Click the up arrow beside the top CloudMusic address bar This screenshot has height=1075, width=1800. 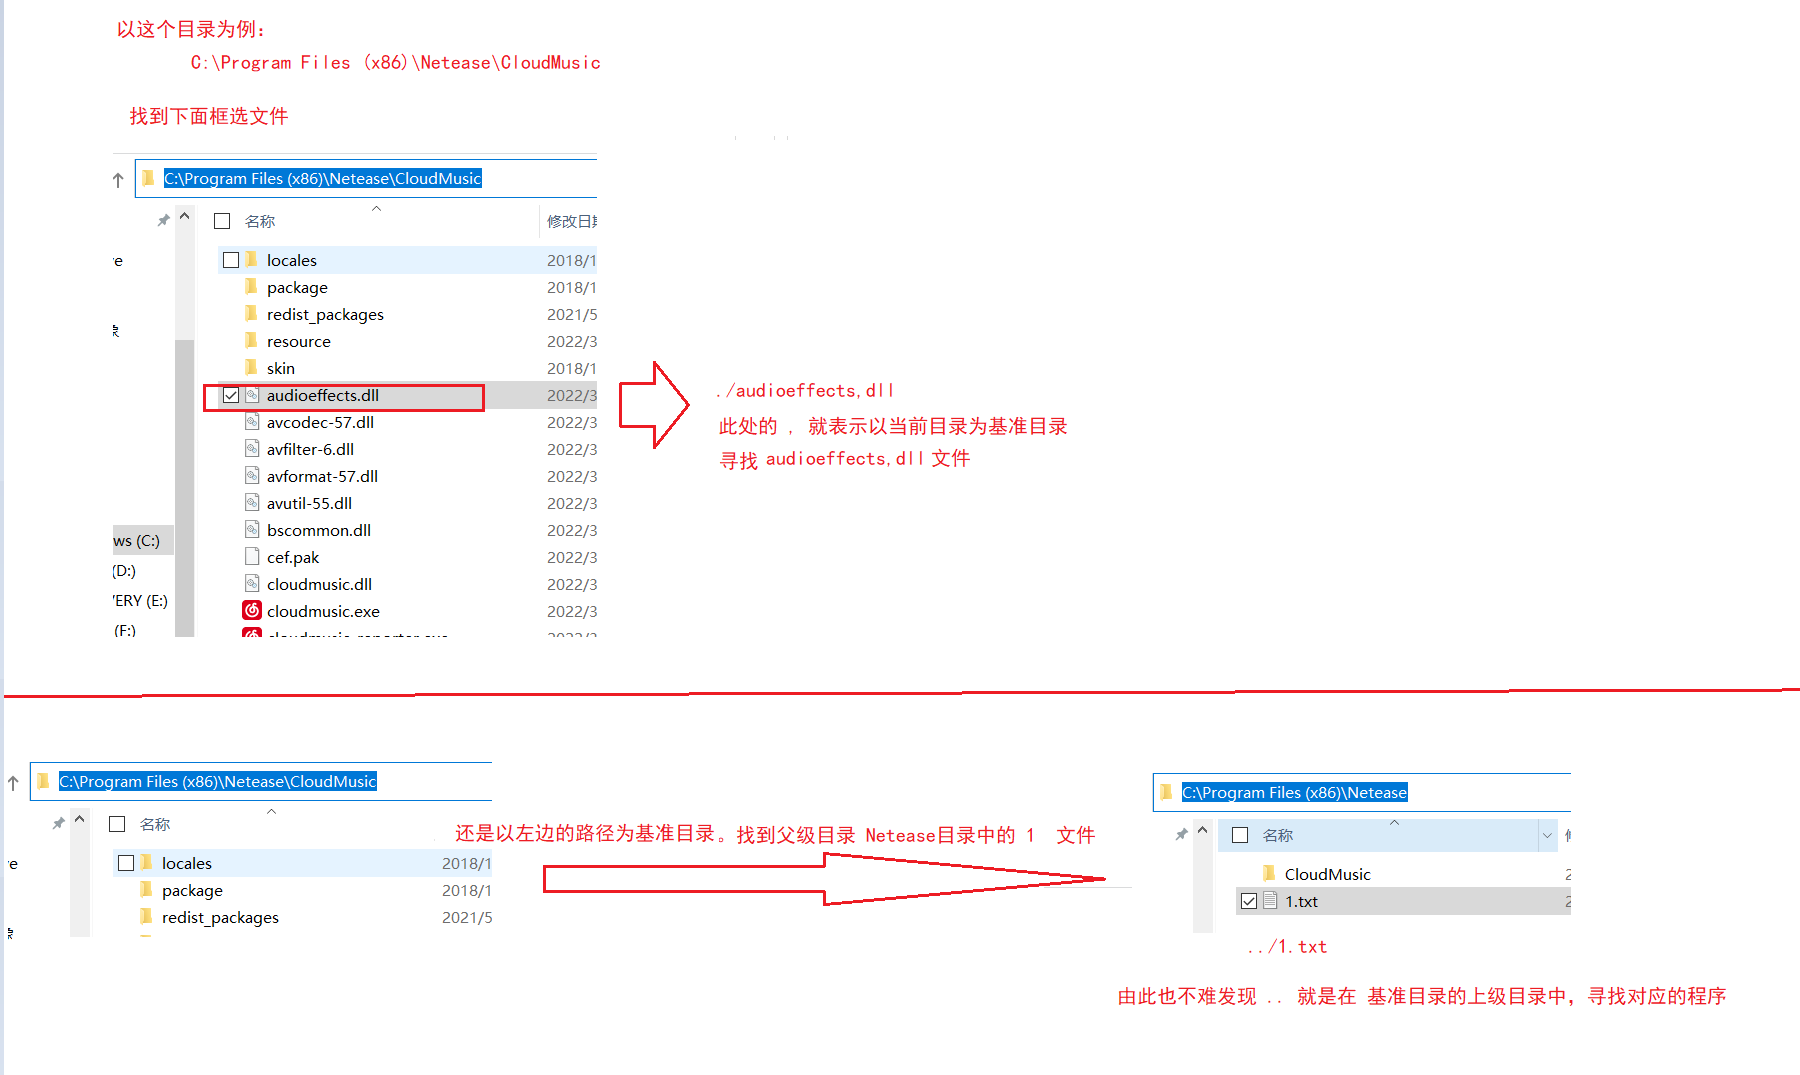coord(118,180)
